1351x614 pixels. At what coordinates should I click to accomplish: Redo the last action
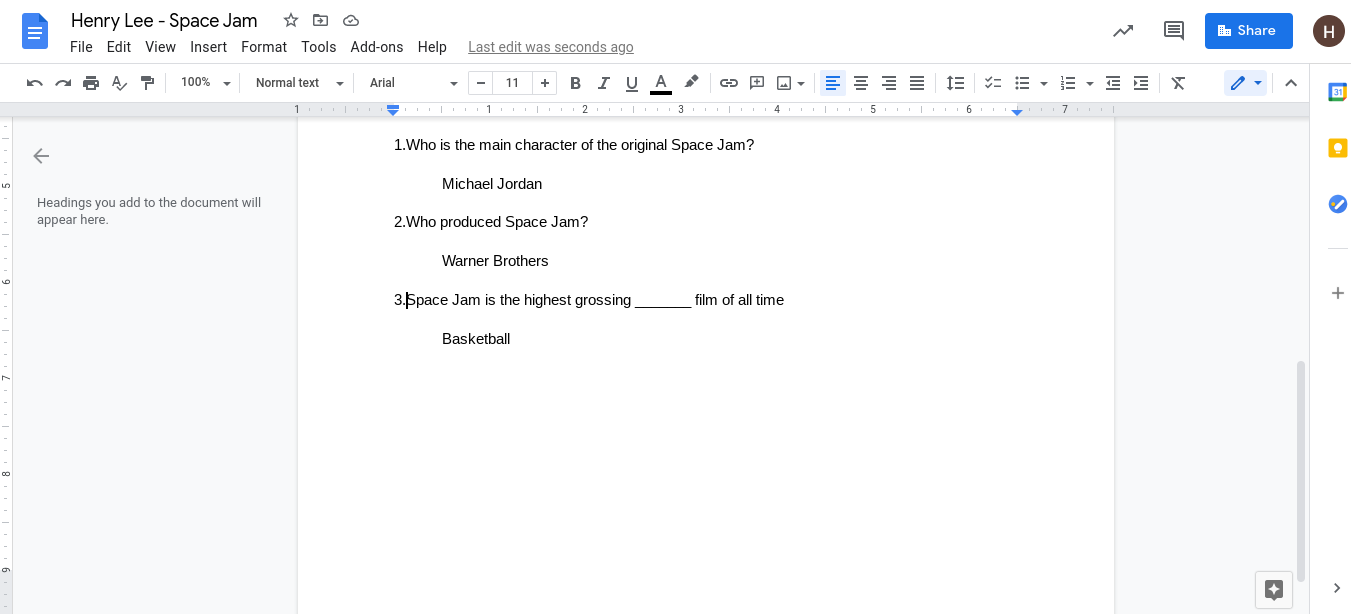coord(63,83)
